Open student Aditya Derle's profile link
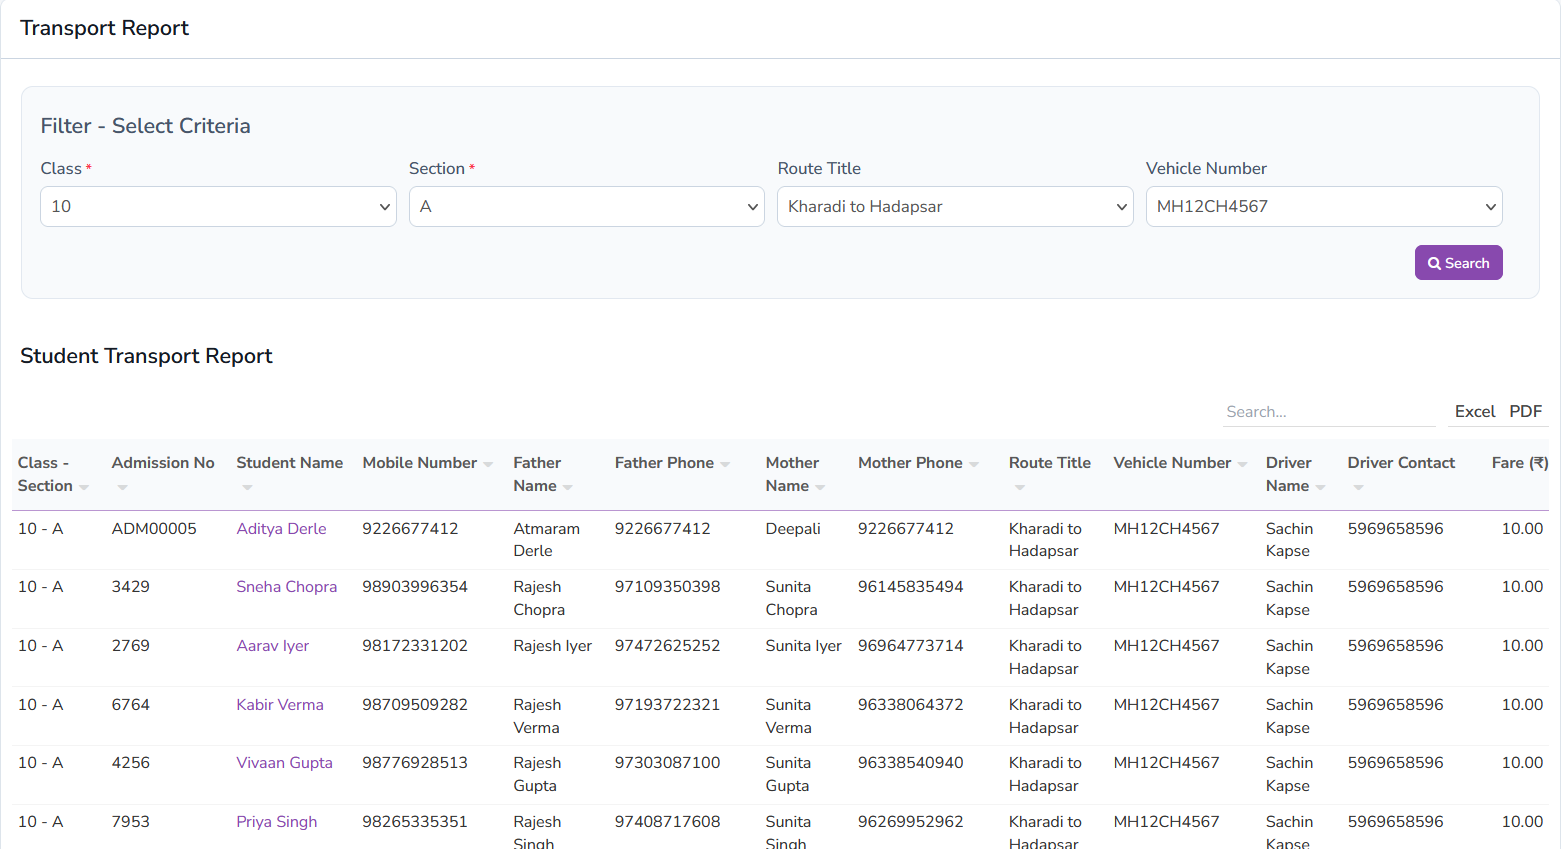This screenshot has width=1561, height=849. click(281, 529)
